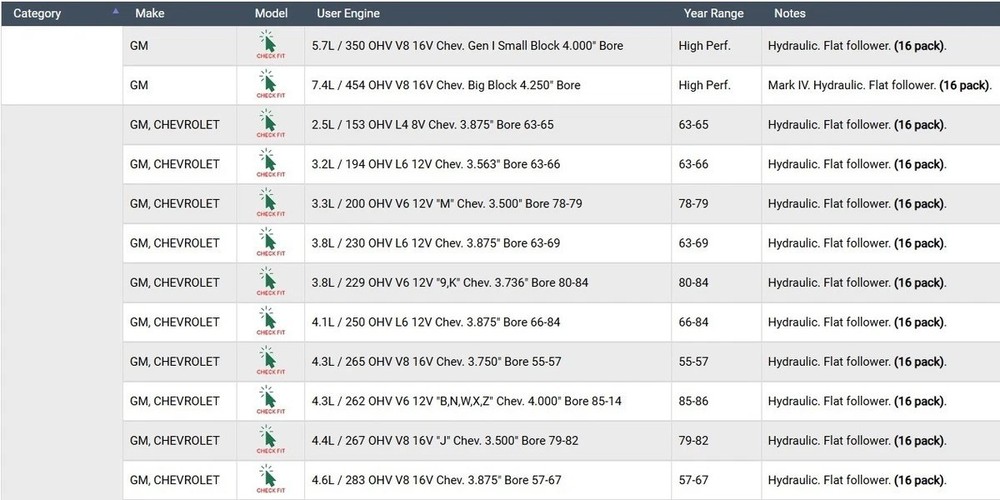Click the User Engine column header
Screen dimensions: 1000x500
[348, 13]
